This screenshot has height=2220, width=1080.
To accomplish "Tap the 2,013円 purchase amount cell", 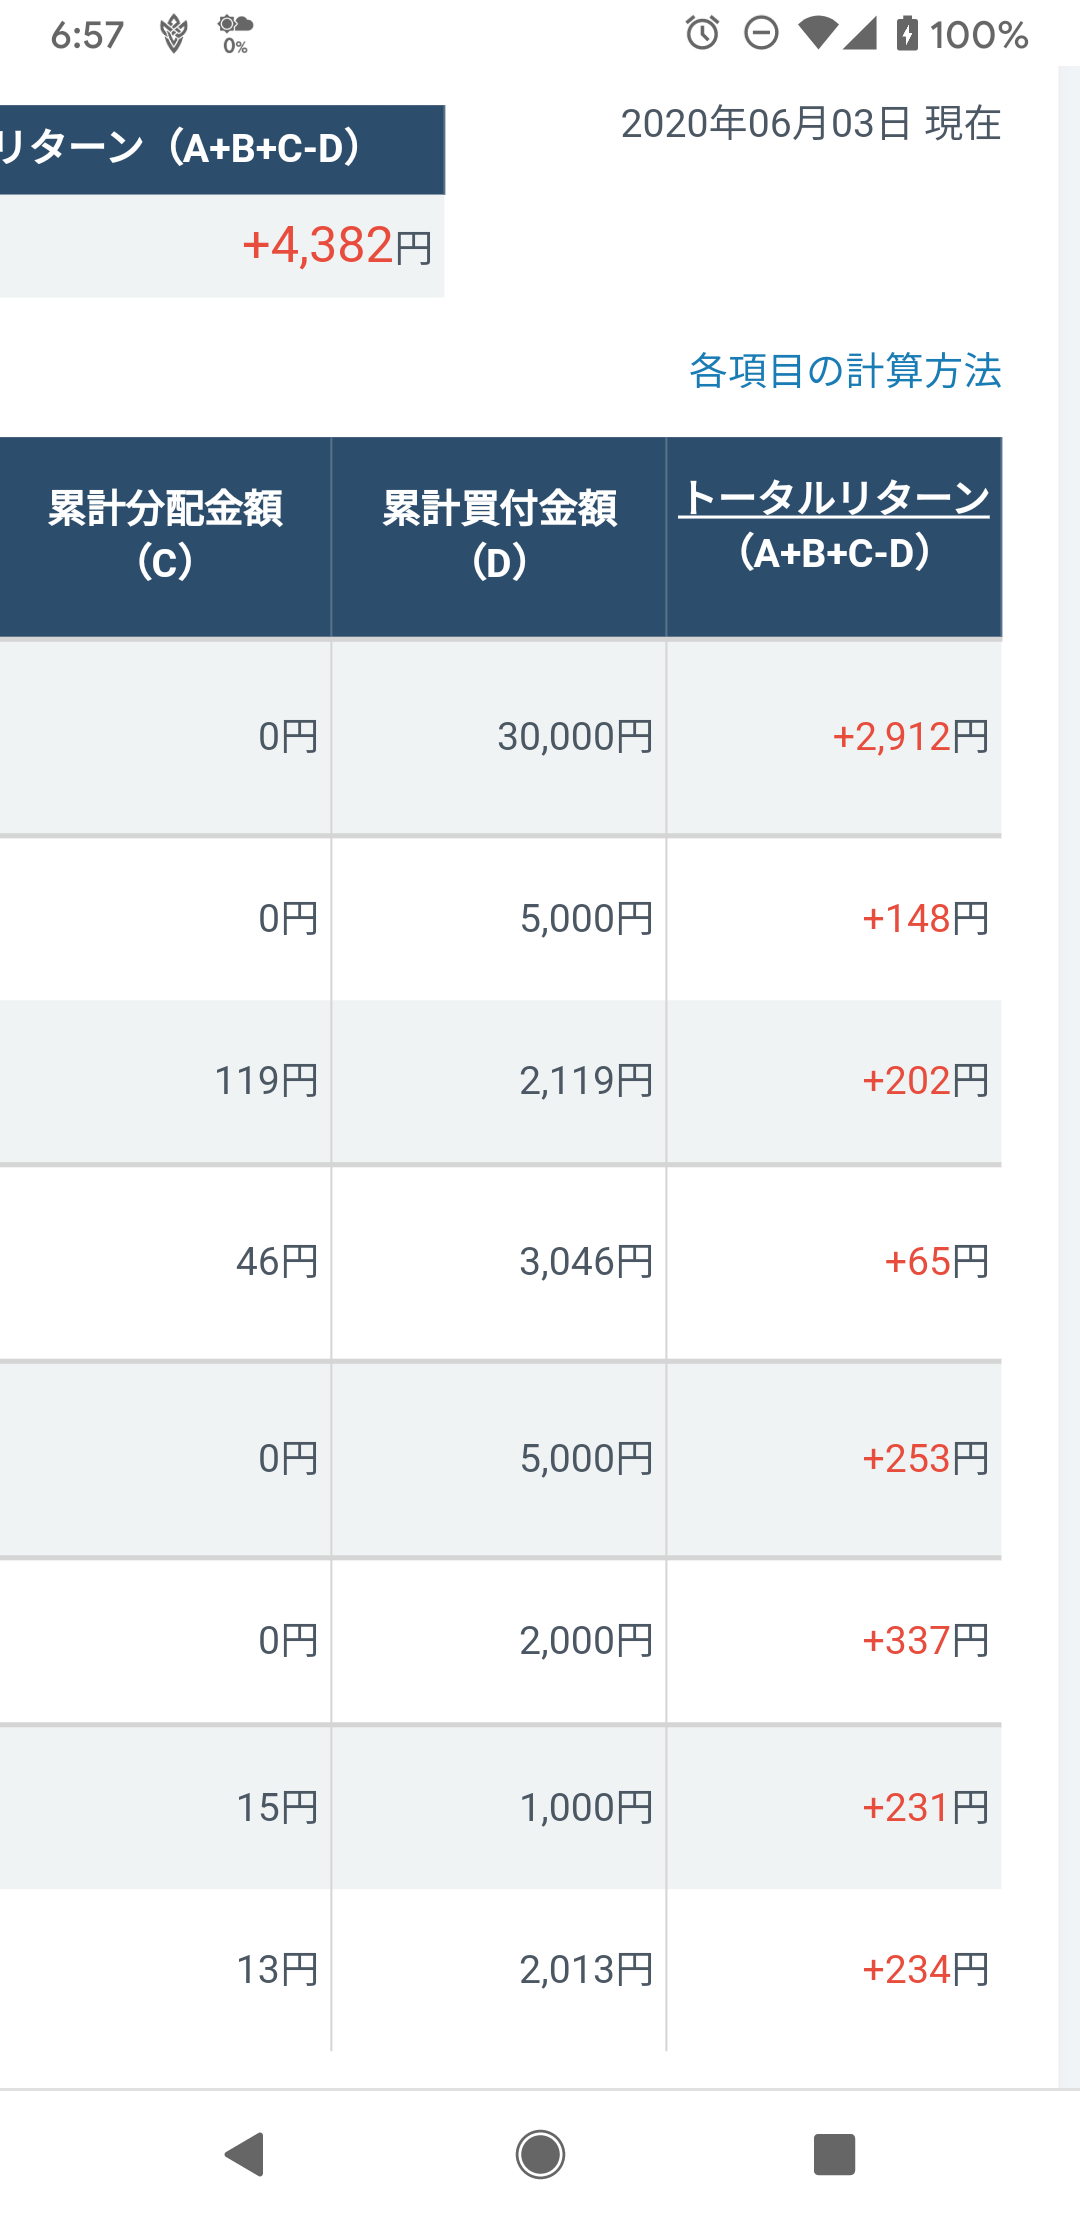I will 587,1970.
